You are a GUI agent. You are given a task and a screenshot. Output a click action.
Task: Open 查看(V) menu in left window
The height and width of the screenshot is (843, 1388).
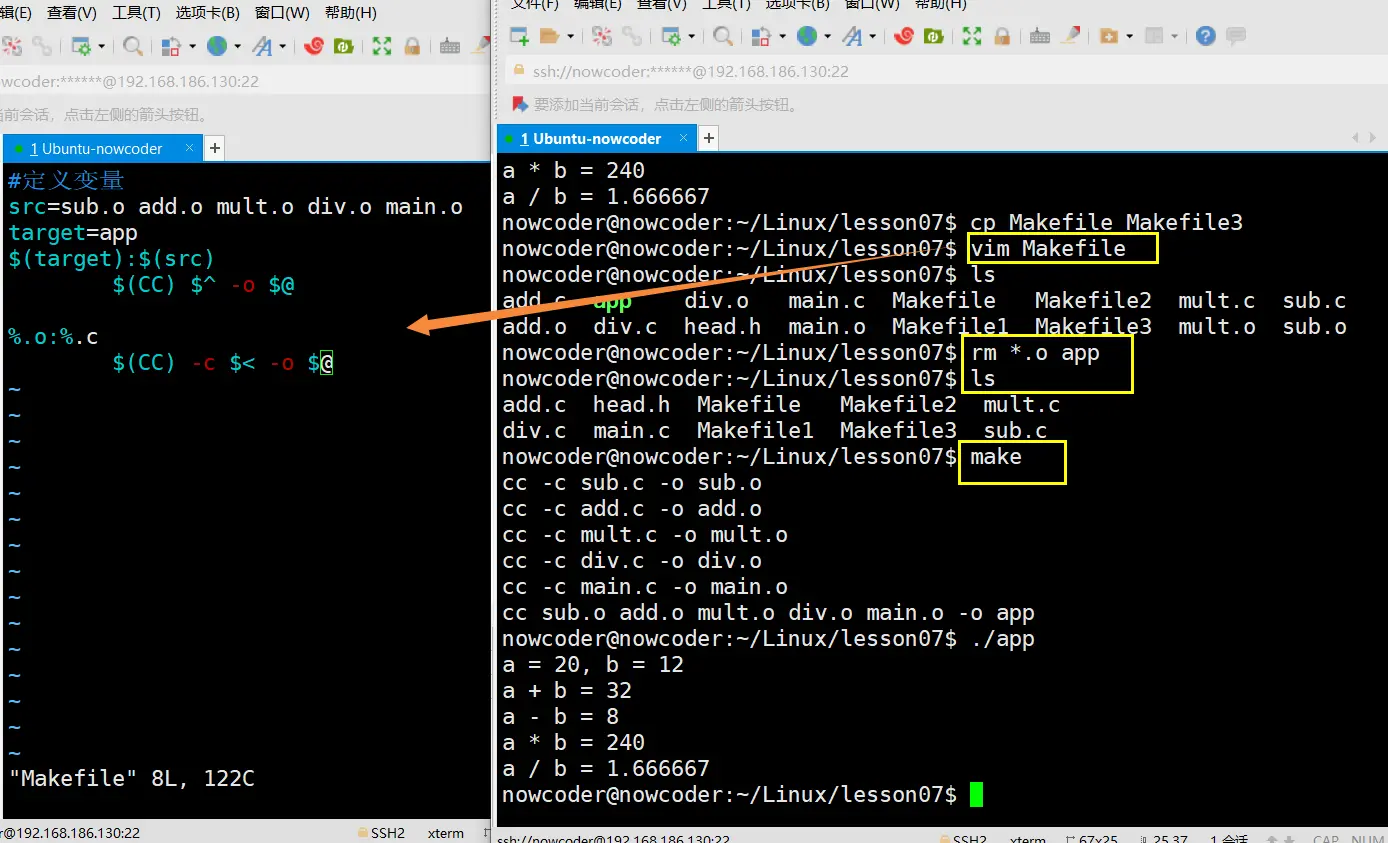(72, 13)
